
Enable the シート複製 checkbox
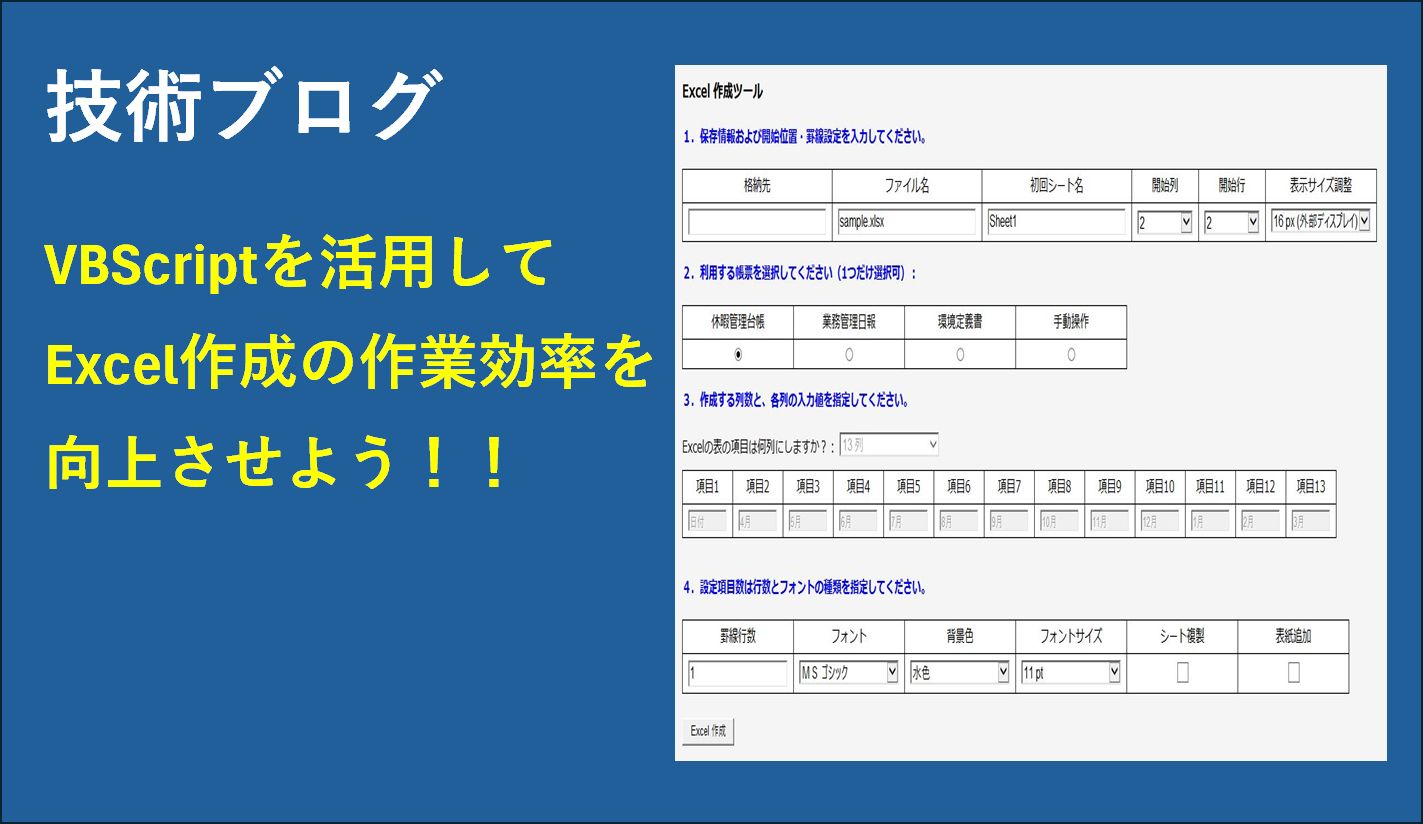click(1182, 673)
